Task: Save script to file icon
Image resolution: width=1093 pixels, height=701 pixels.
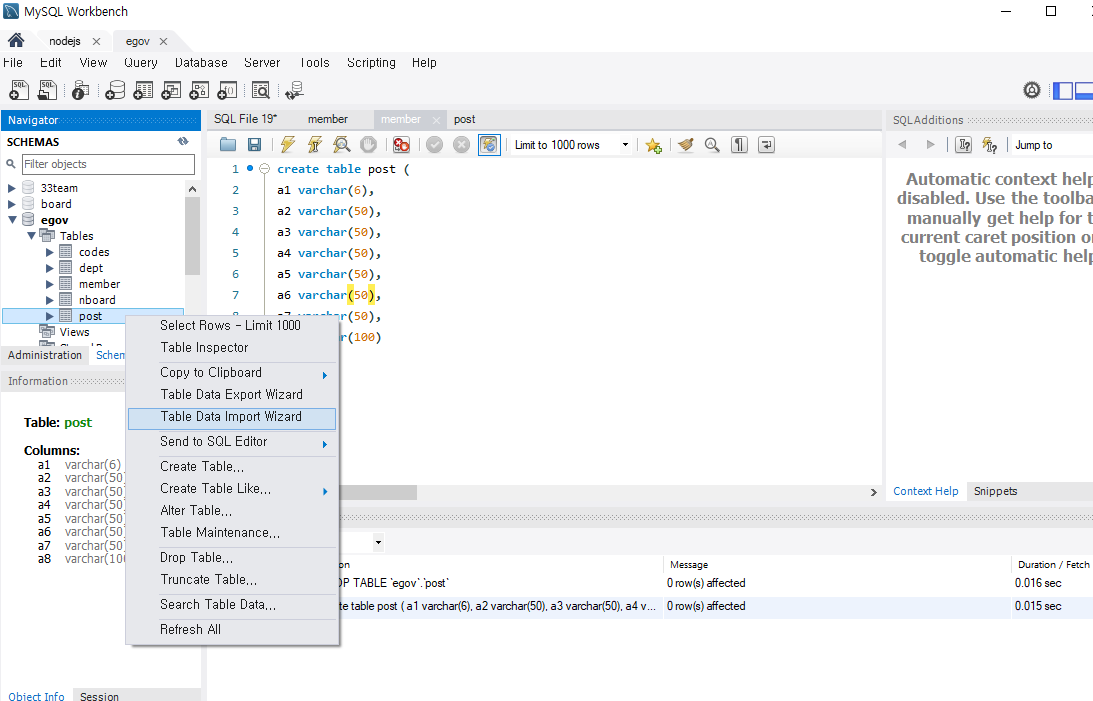Action: 254,145
